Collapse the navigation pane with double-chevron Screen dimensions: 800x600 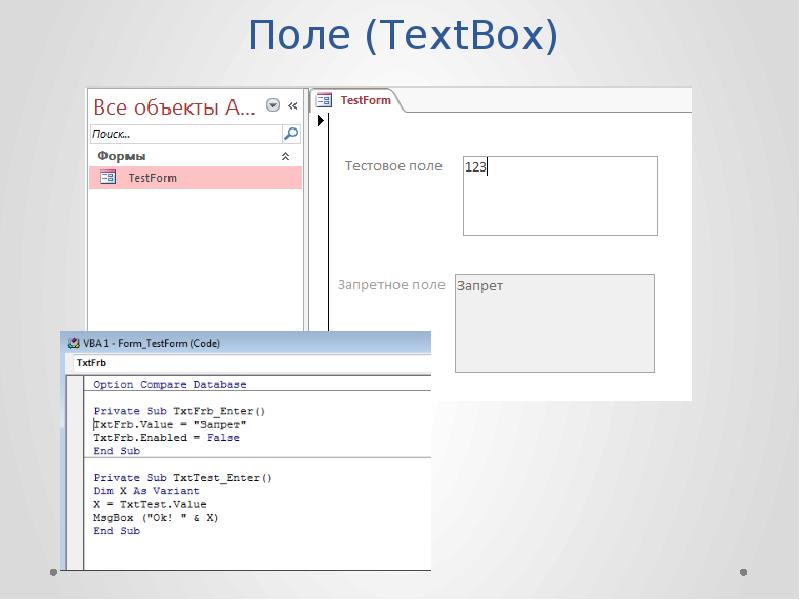pyautogui.click(x=293, y=106)
